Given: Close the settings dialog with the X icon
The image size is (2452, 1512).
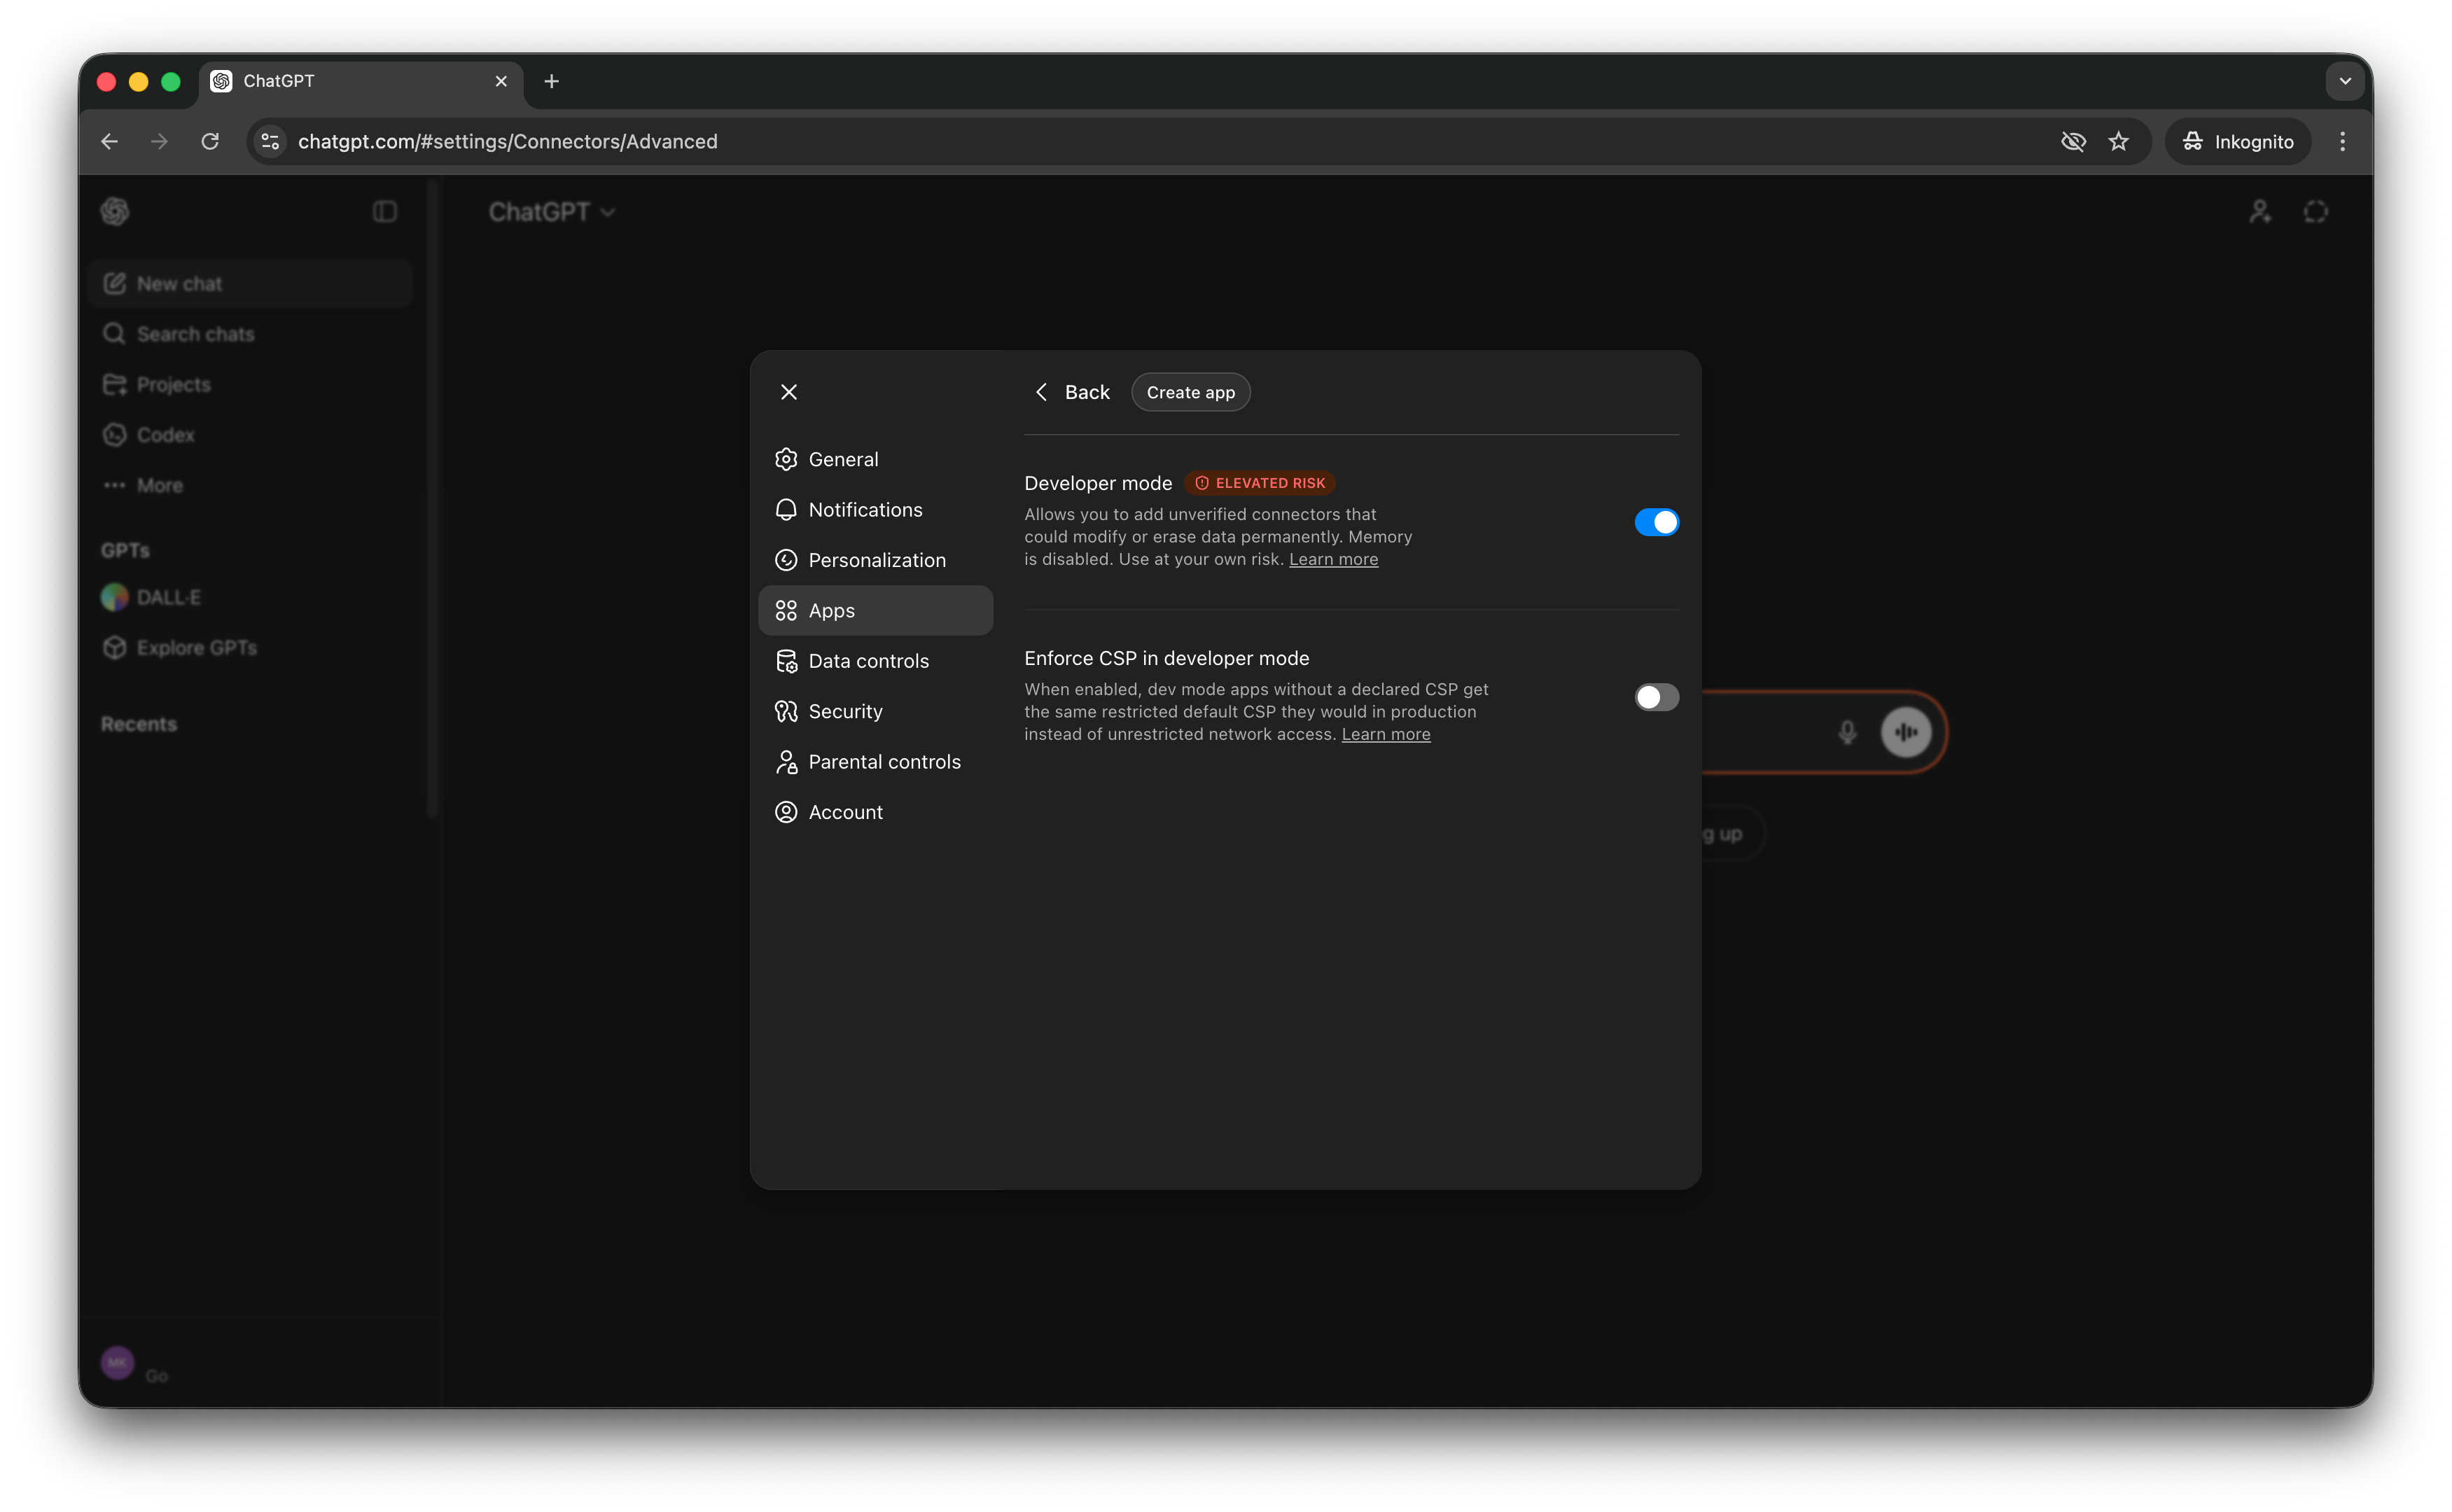Looking at the screenshot, I should [x=789, y=392].
